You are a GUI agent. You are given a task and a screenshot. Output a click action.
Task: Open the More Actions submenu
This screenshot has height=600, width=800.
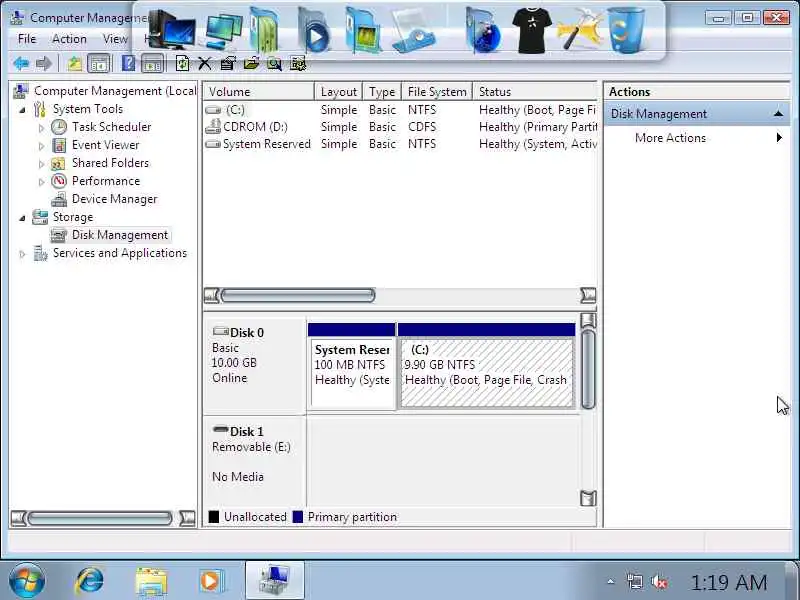pos(697,138)
